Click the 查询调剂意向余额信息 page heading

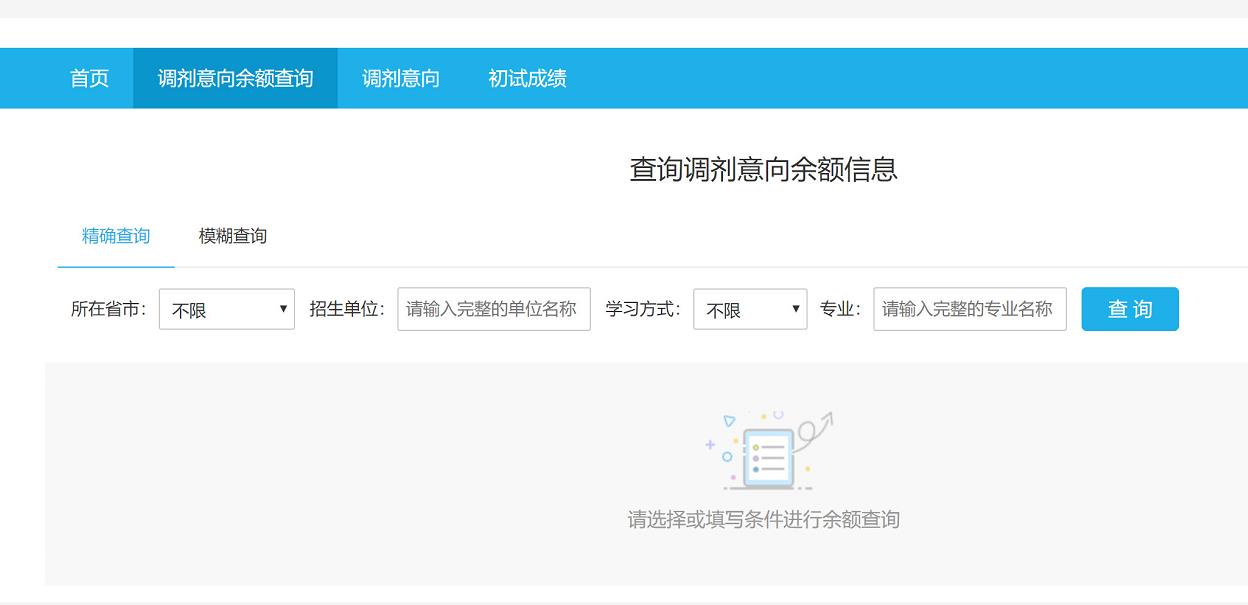tap(763, 169)
